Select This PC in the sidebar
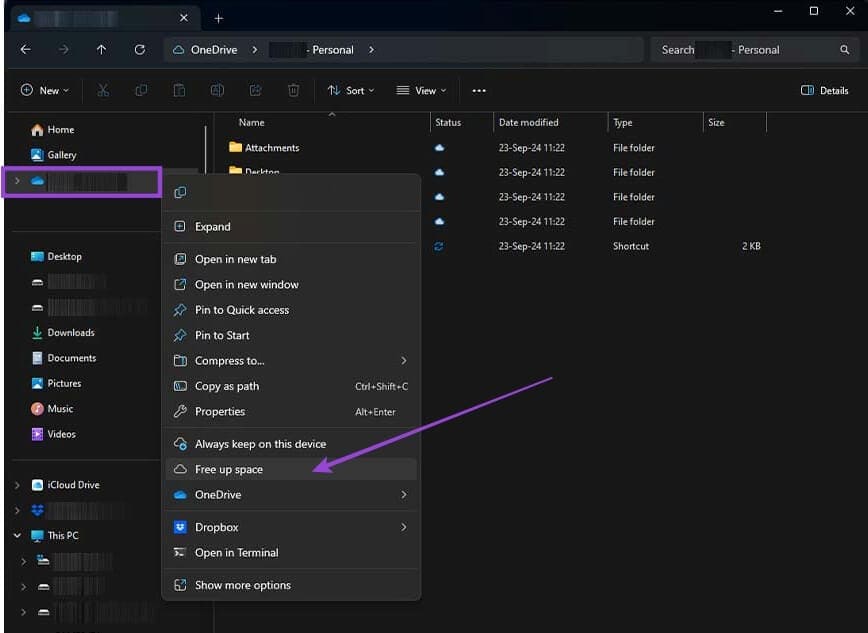This screenshot has height=633, width=868. click(55, 536)
